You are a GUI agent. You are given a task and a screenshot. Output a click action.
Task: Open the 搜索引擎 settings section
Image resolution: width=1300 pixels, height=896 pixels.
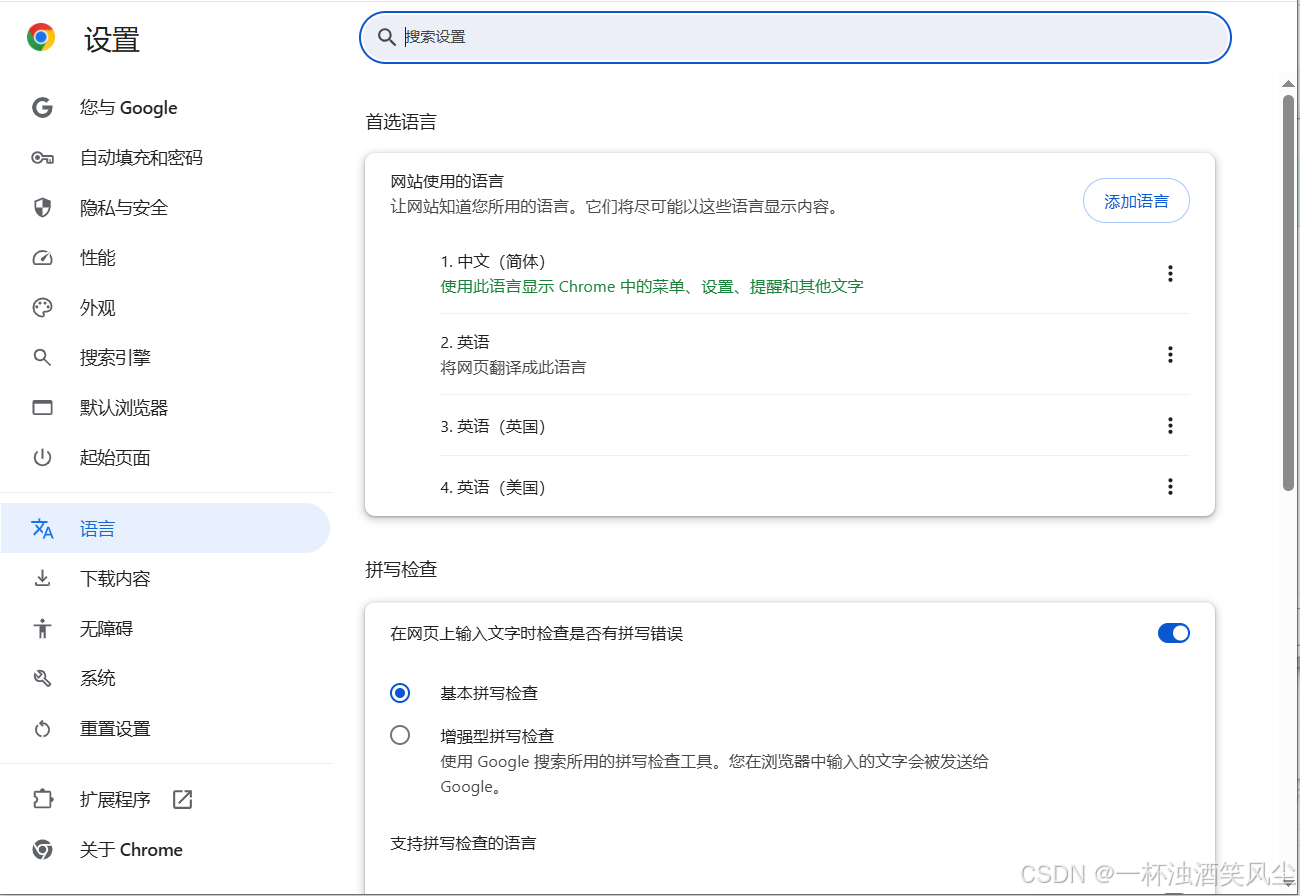(x=165, y=358)
